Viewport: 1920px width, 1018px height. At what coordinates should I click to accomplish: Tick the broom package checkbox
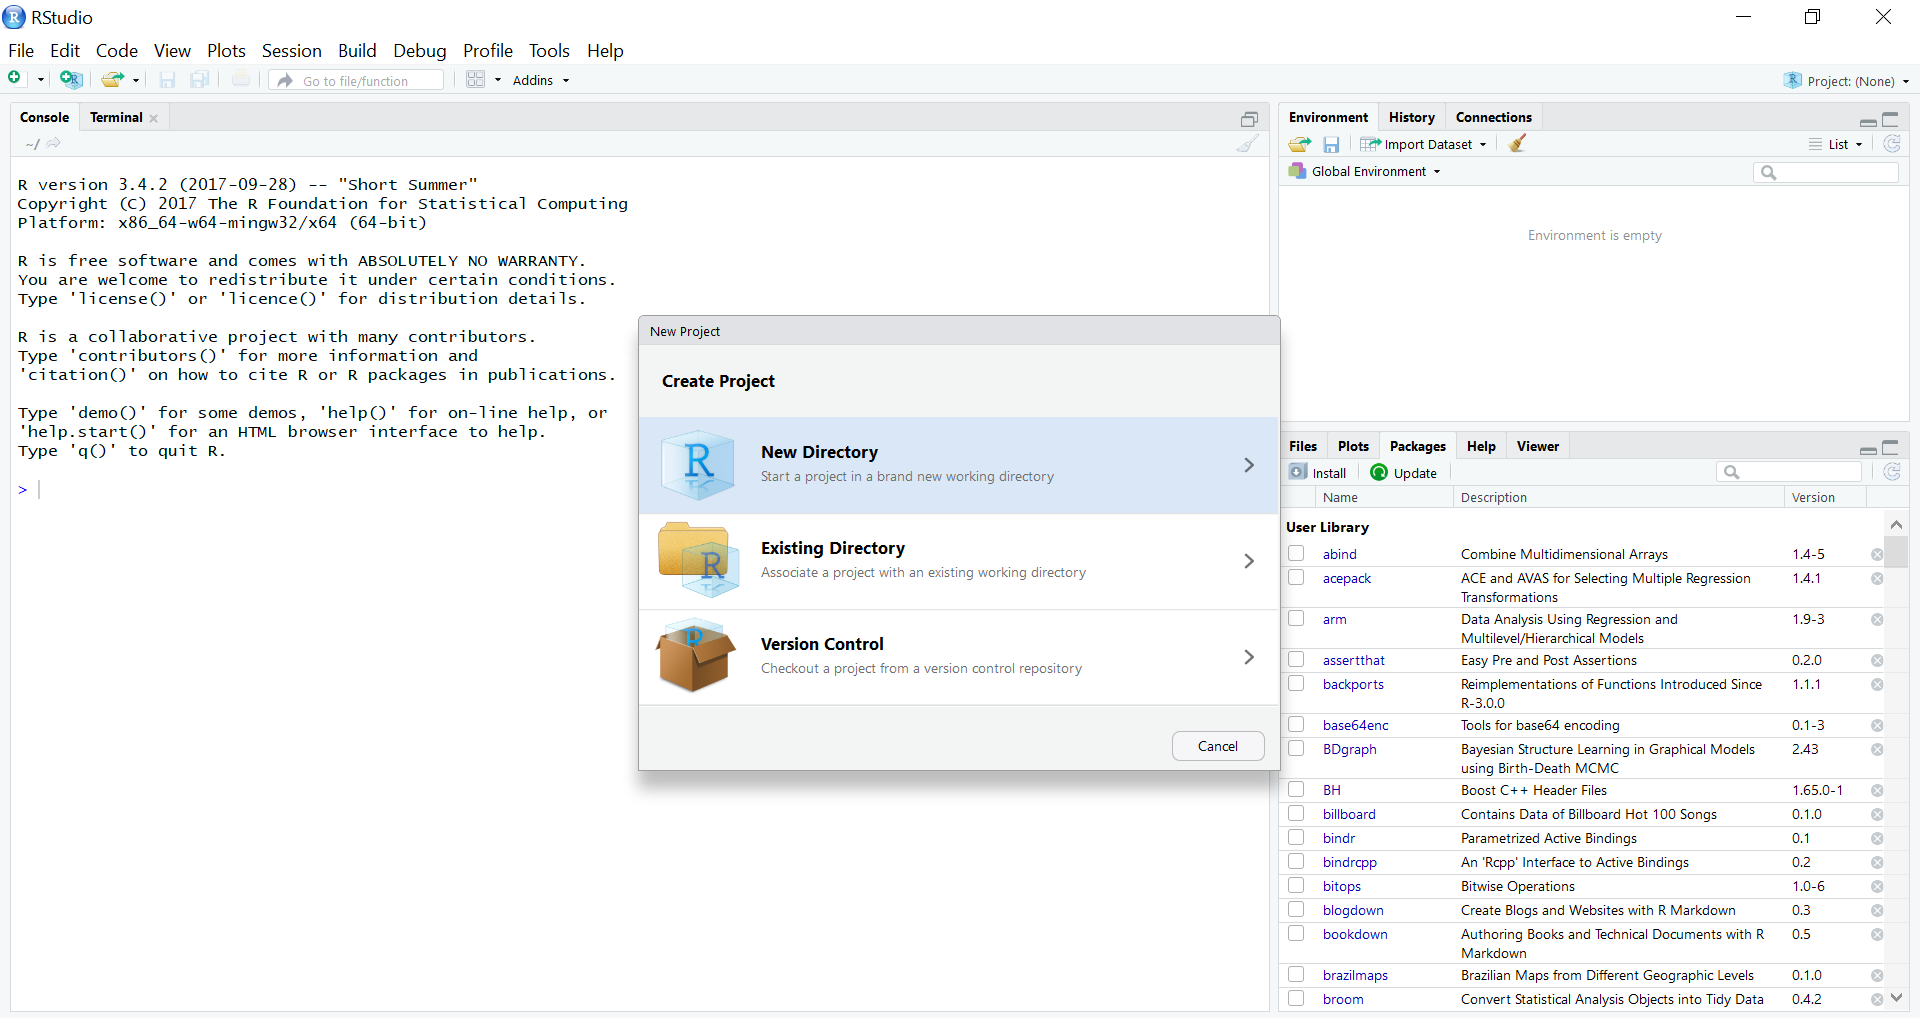1296,998
